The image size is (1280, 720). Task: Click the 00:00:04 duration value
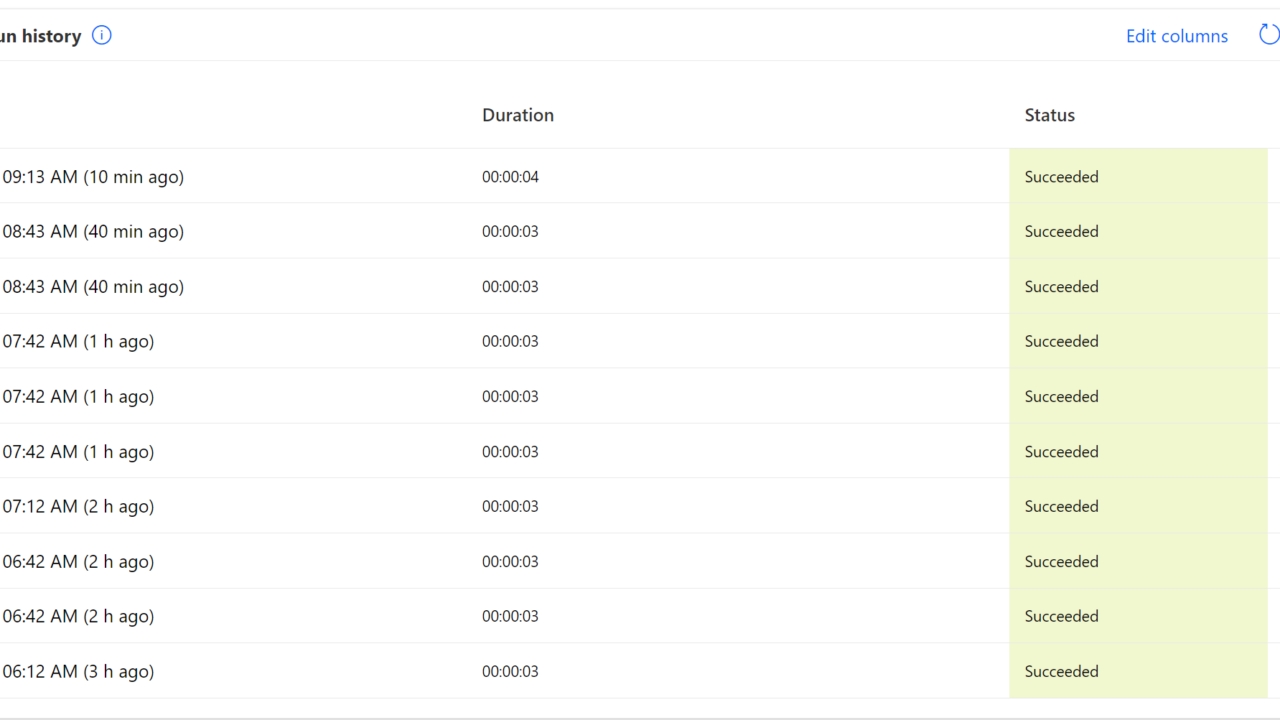pyautogui.click(x=510, y=177)
